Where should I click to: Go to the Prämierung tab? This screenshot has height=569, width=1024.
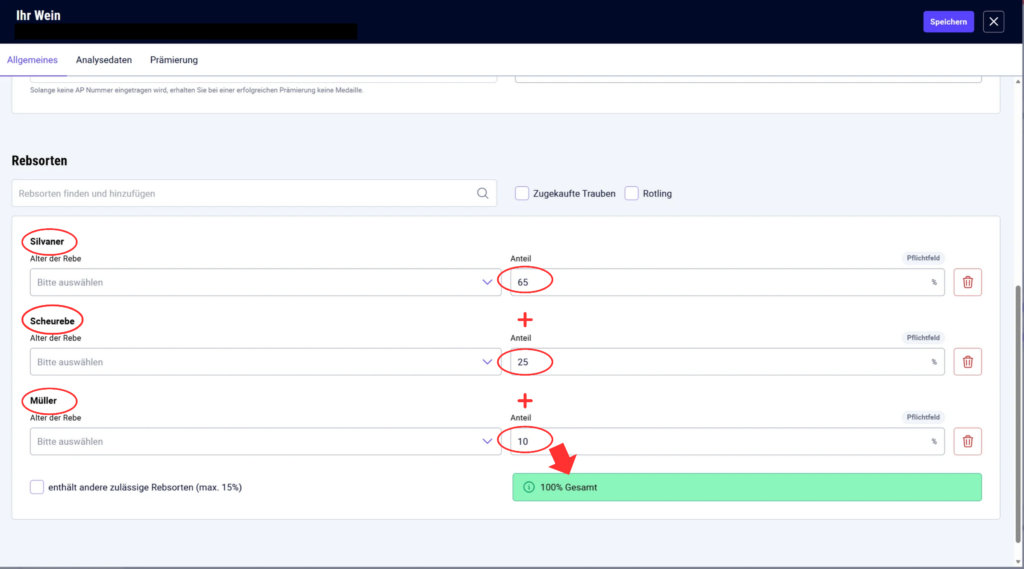coord(174,60)
